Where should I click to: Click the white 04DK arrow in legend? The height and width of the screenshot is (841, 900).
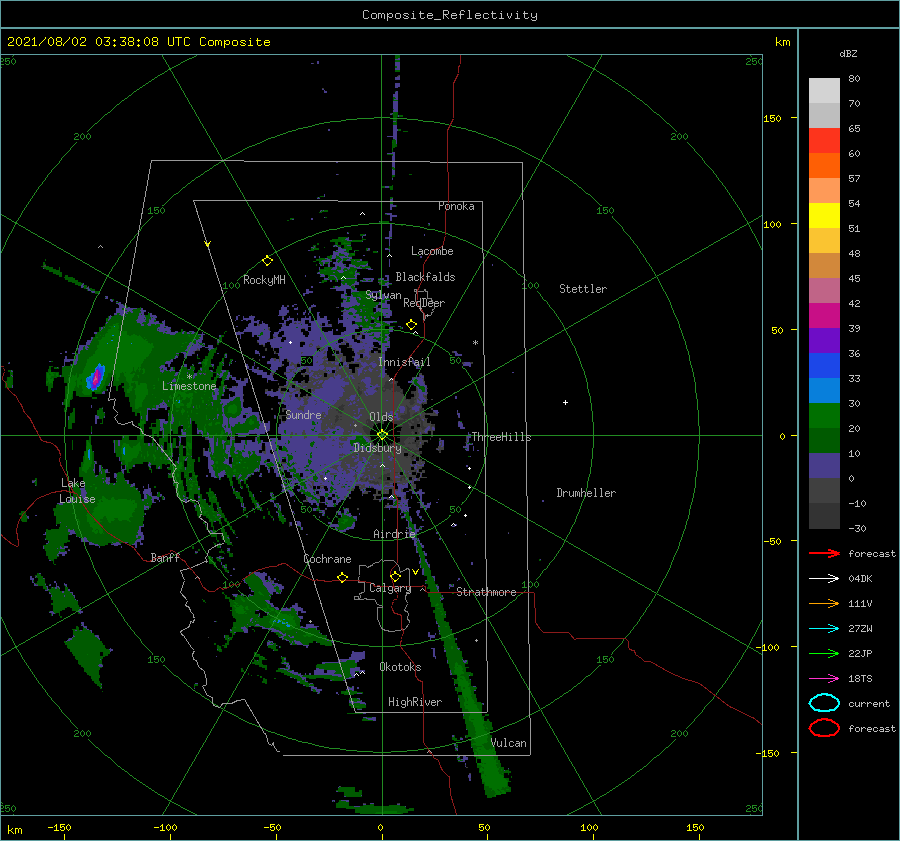tap(824, 578)
